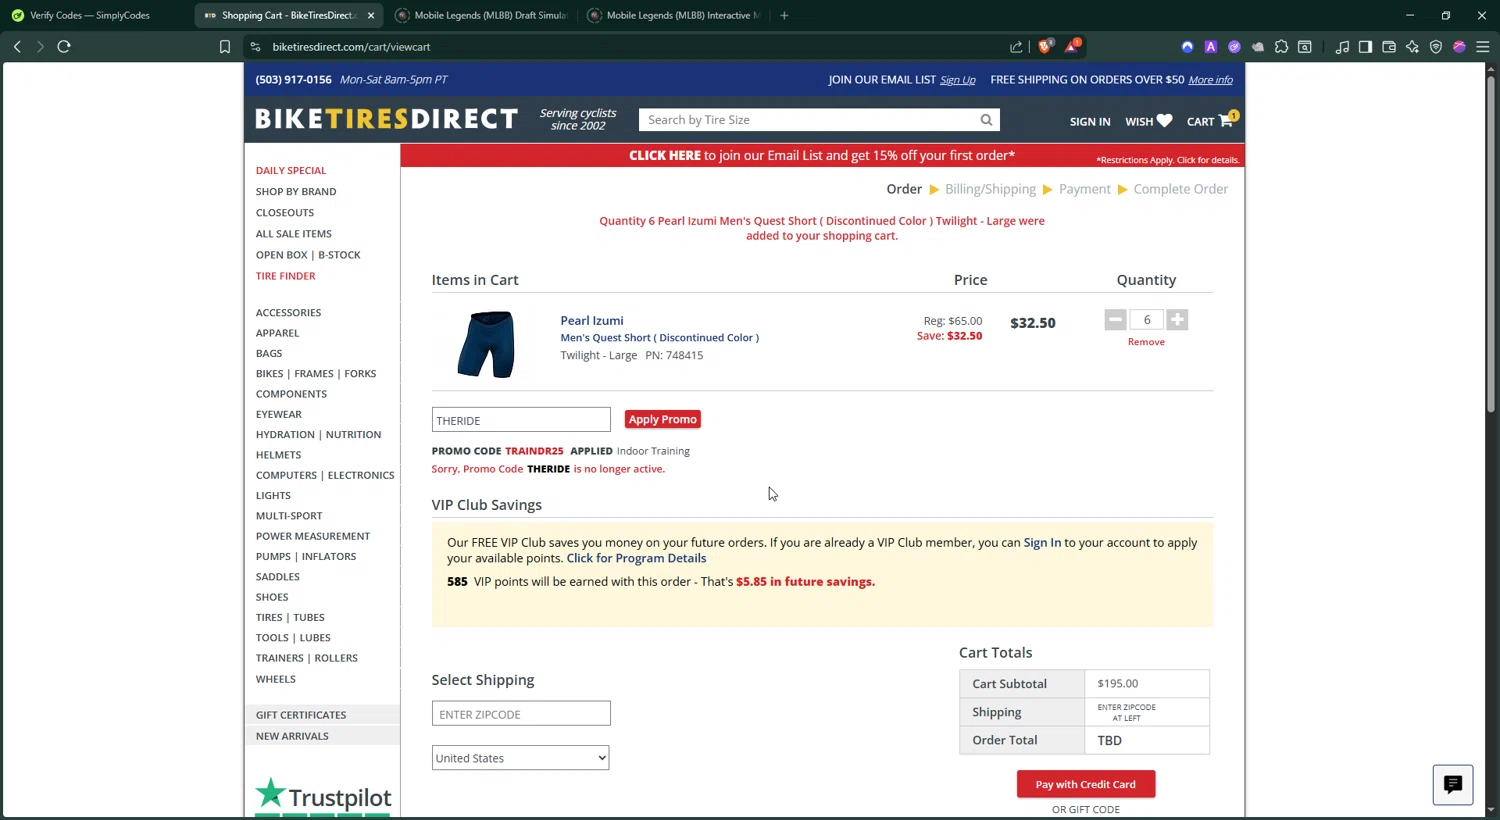Click the wishlist heart icon
The image size is (1500, 820).
click(1164, 121)
